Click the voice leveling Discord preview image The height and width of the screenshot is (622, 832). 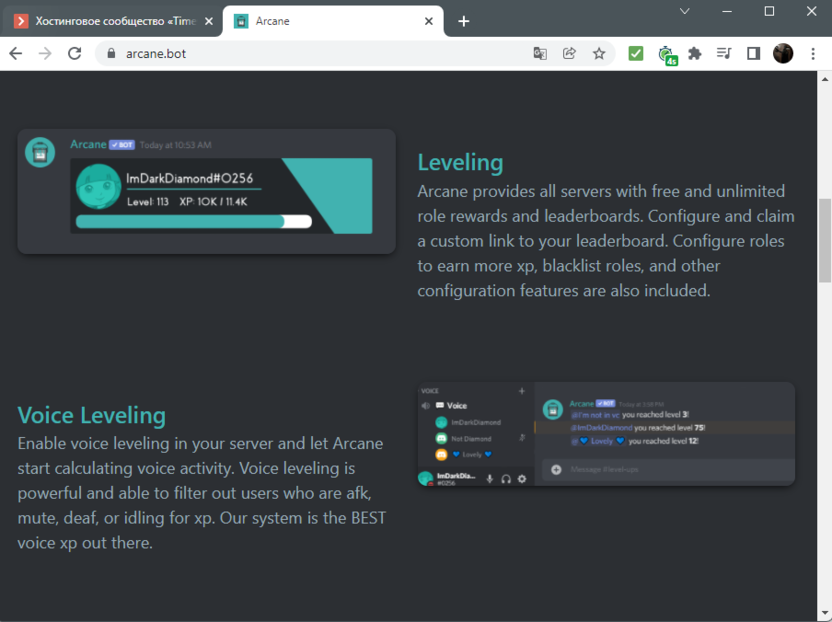point(606,434)
